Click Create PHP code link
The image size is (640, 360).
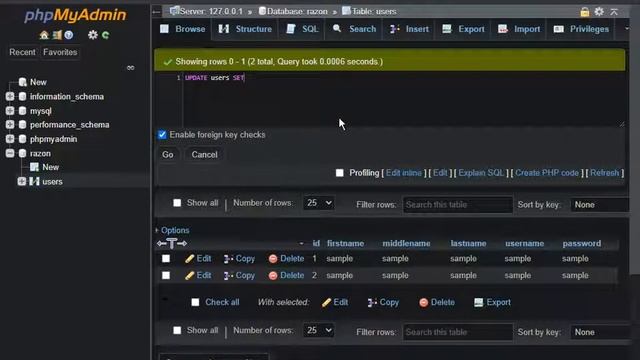coord(547,173)
